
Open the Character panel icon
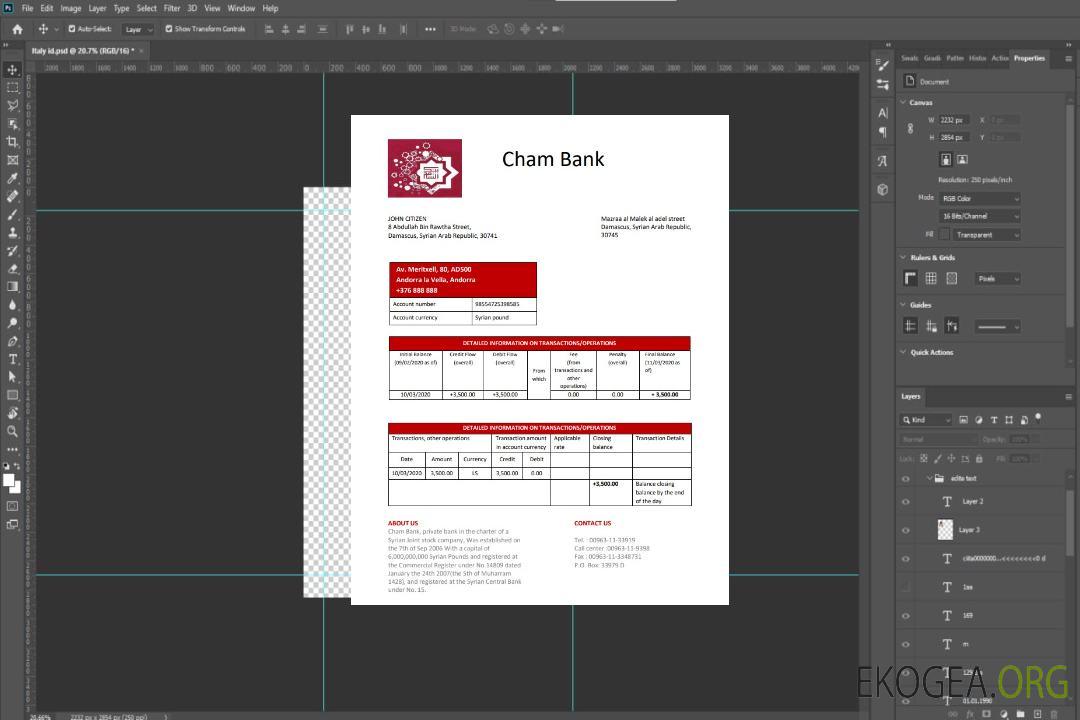tap(883, 113)
